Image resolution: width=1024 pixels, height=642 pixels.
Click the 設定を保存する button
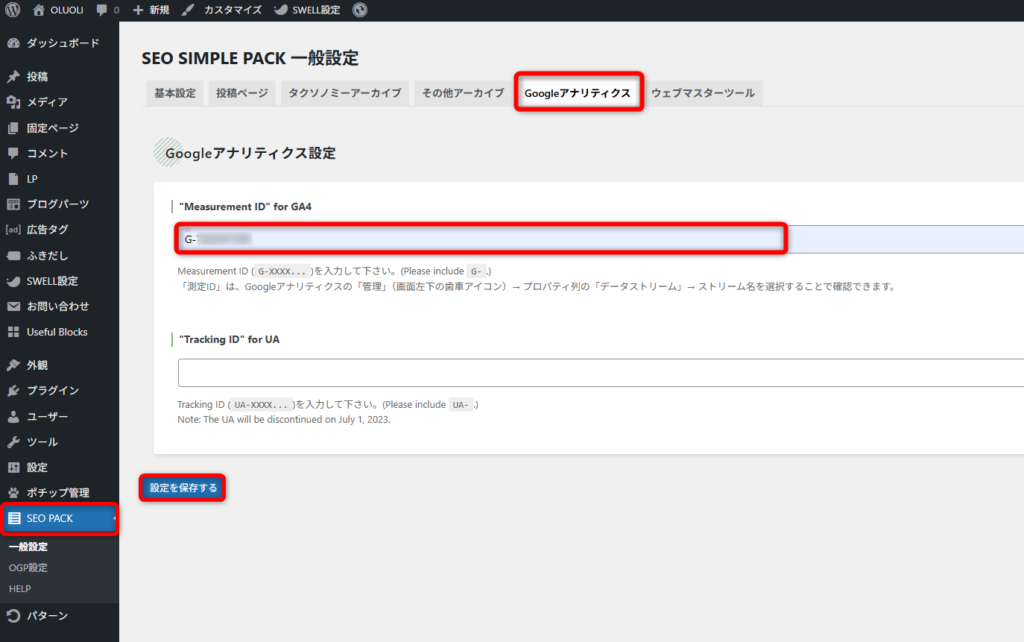pyautogui.click(x=183, y=488)
